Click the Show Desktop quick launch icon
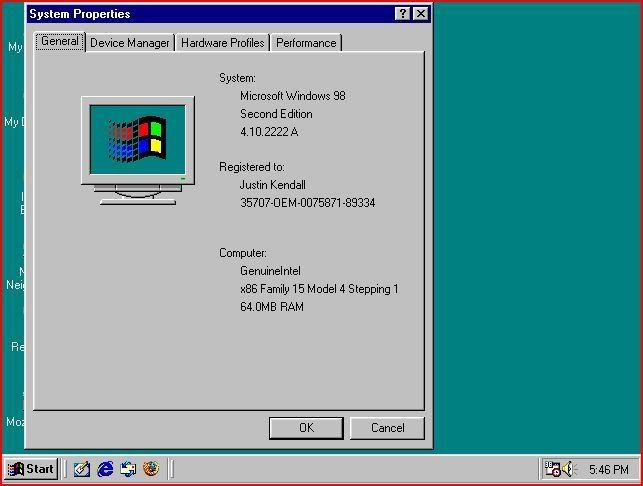Screen dimensions: 643x486 pyautogui.click(x=82, y=469)
